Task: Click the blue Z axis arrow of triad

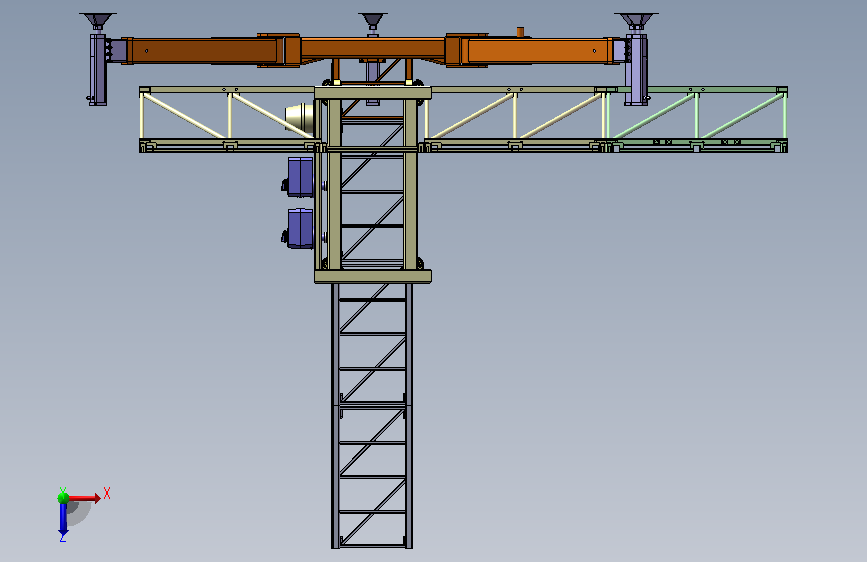Action: click(63, 521)
